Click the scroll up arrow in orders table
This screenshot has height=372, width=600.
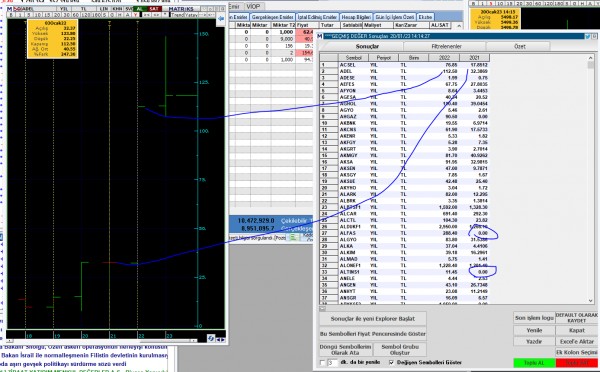pyautogui.click(x=459, y=26)
